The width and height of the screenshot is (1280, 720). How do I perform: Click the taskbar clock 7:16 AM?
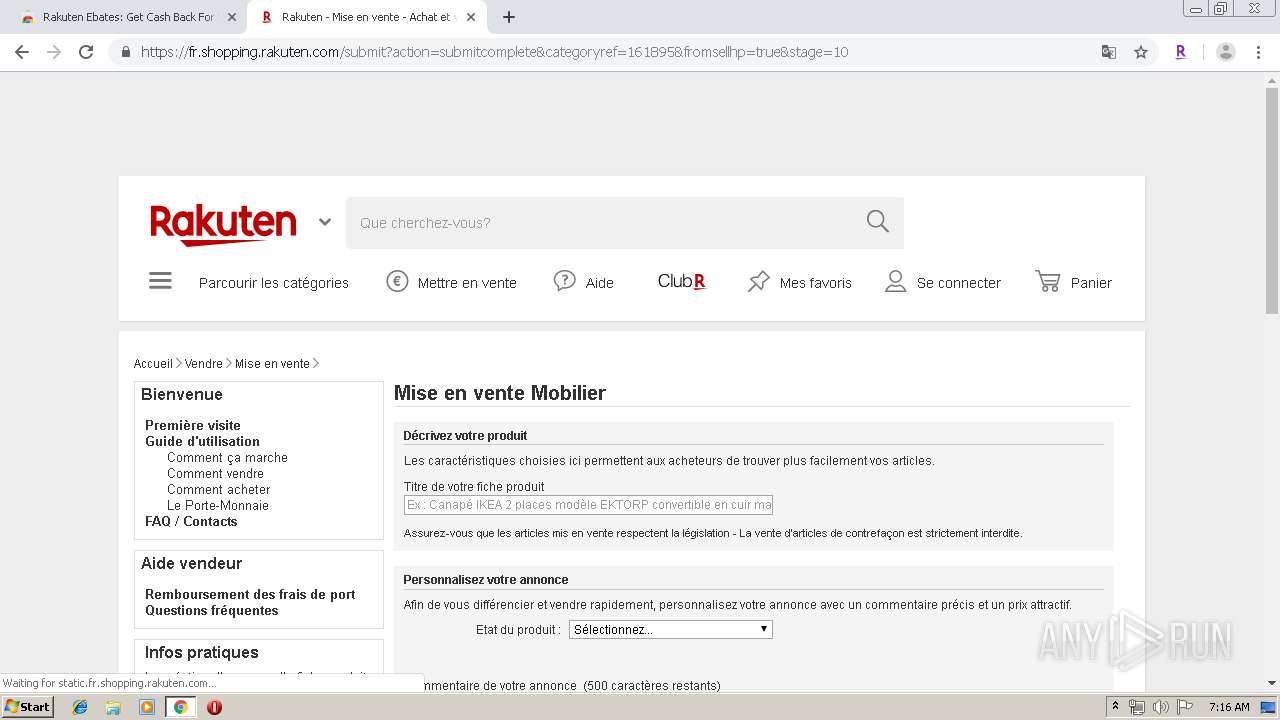(x=1229, y=707)
